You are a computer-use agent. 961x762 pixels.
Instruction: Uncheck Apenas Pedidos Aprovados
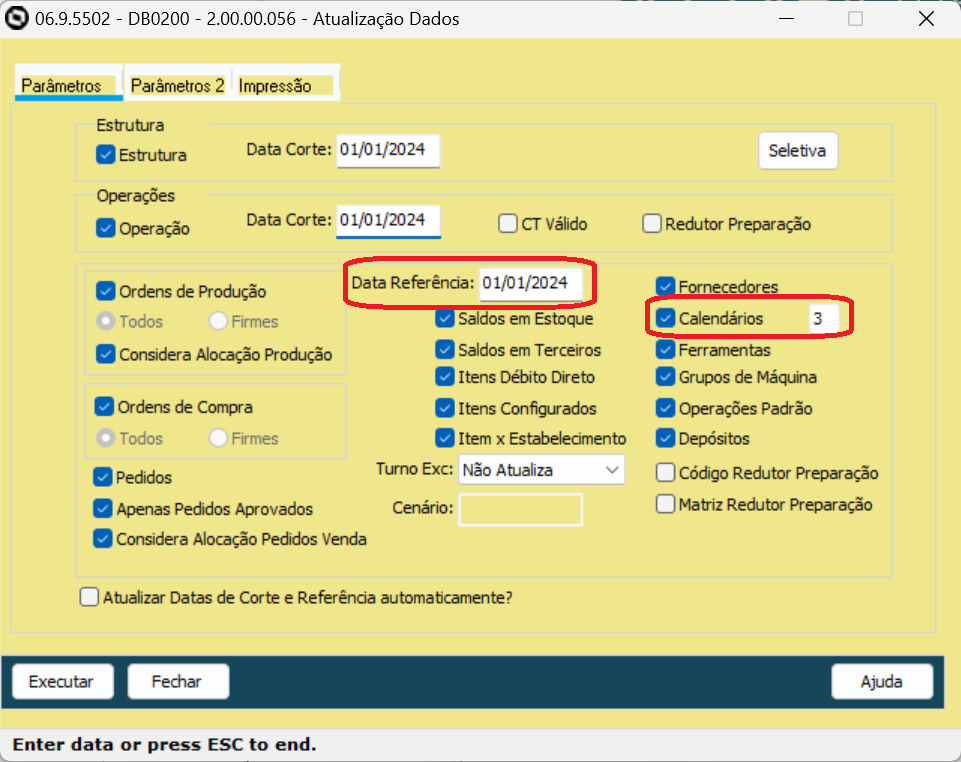pos(102,508)
